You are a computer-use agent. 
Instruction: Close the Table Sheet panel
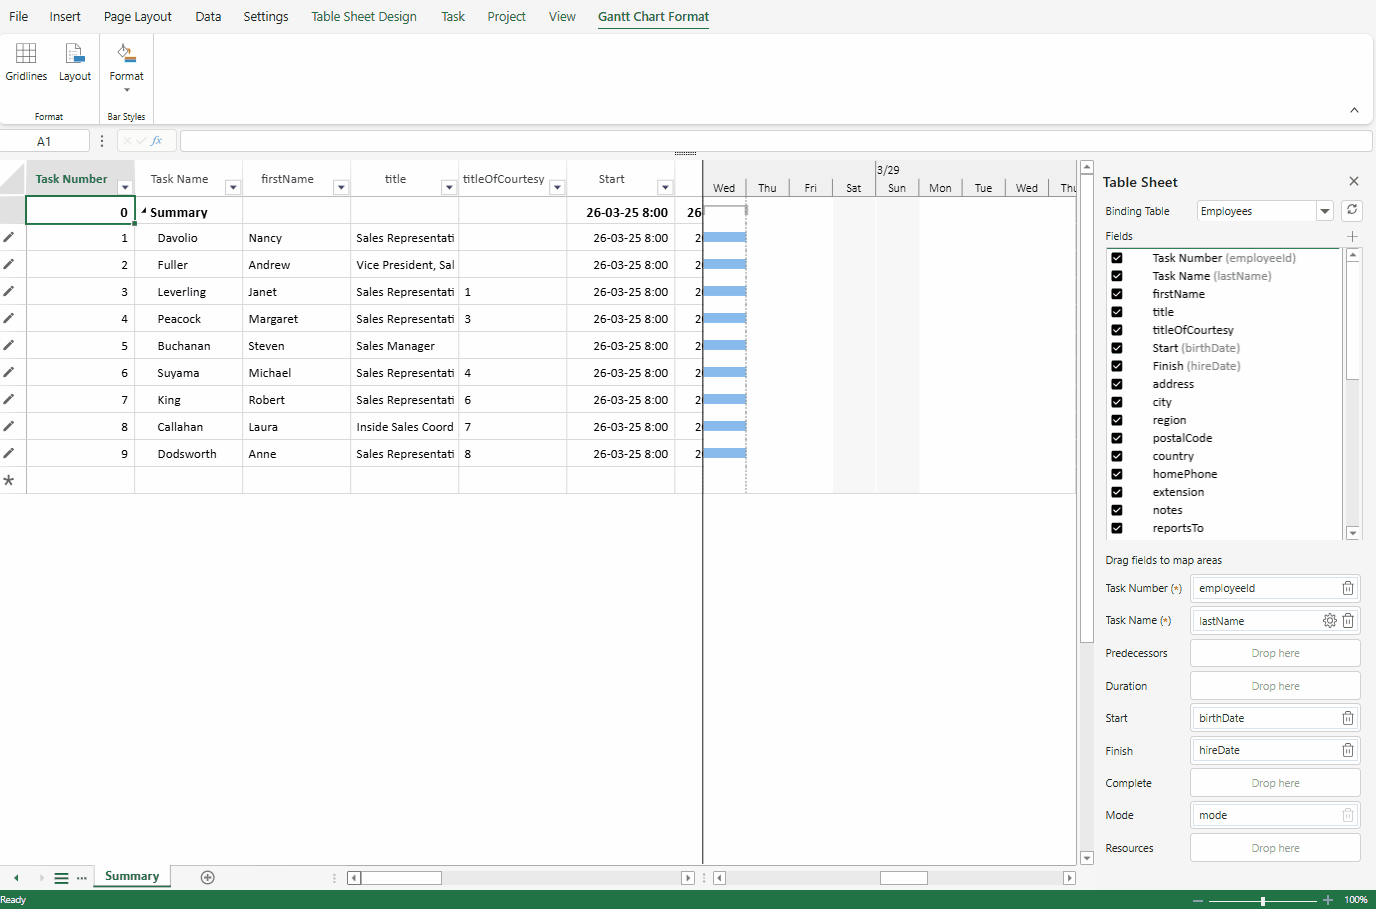(1354, 181)
